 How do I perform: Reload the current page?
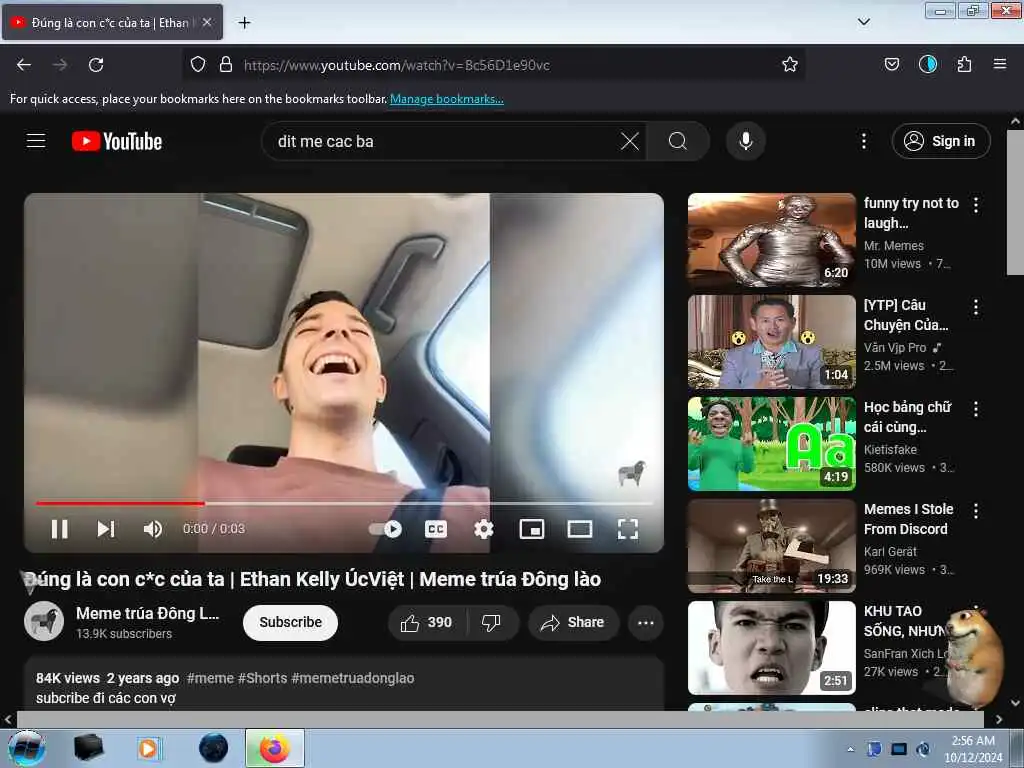pyautogui.click(x=96, y=65)
